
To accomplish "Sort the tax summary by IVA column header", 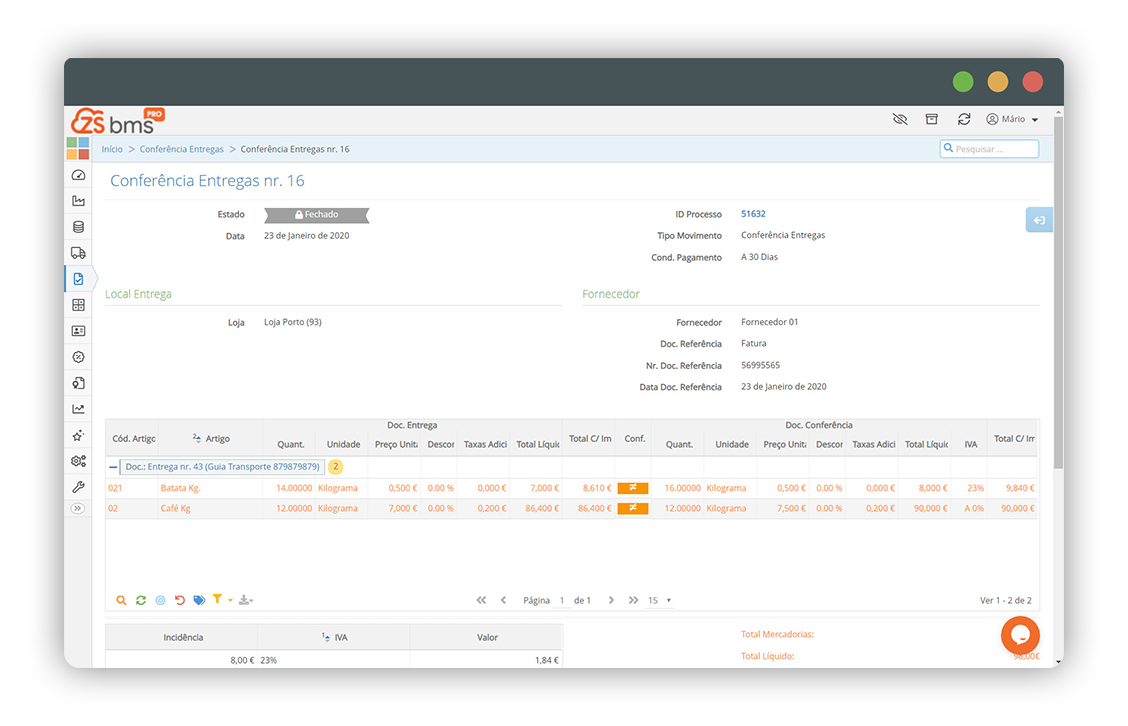I will pos(335,637).
